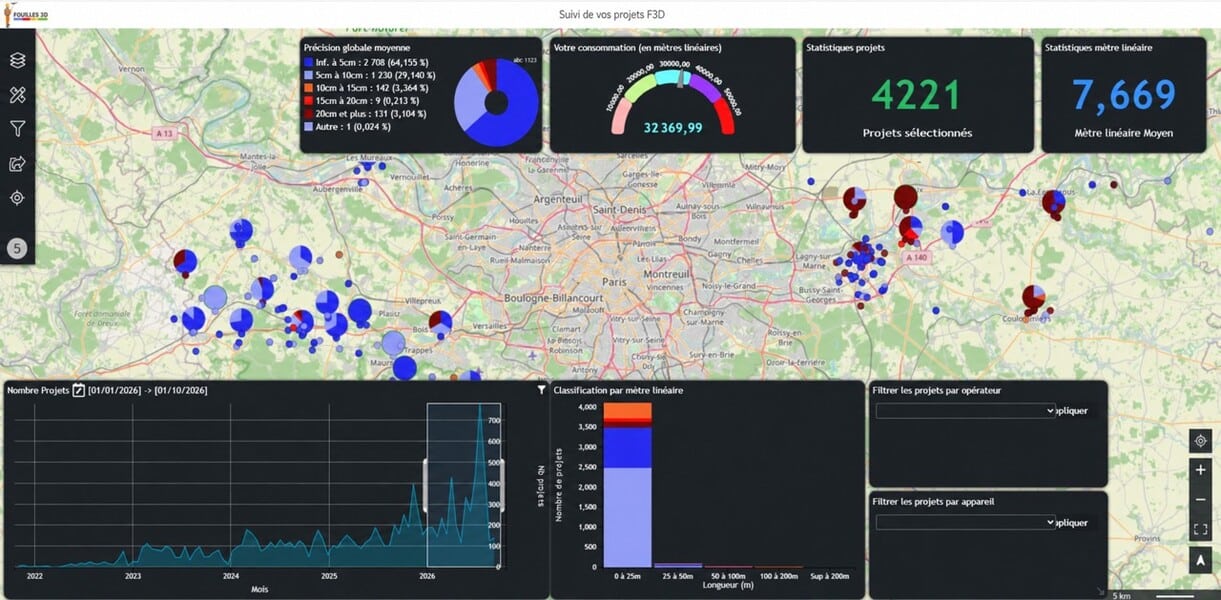This screenshot has height=600, width=1221.
Task: Click the '25 à 50m' bar
Action: 678,566
